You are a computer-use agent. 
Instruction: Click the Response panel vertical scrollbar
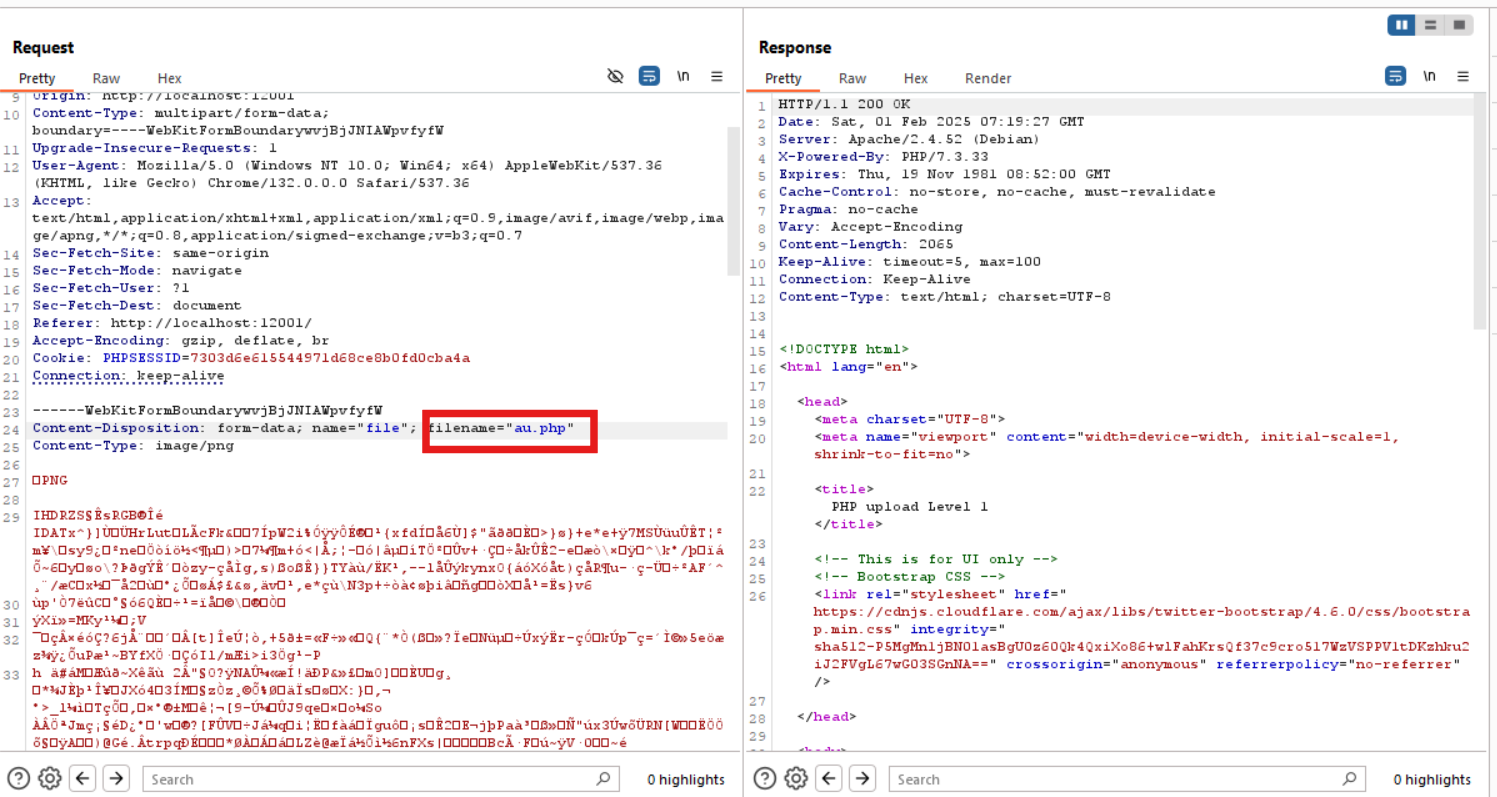pos(1479,212)
